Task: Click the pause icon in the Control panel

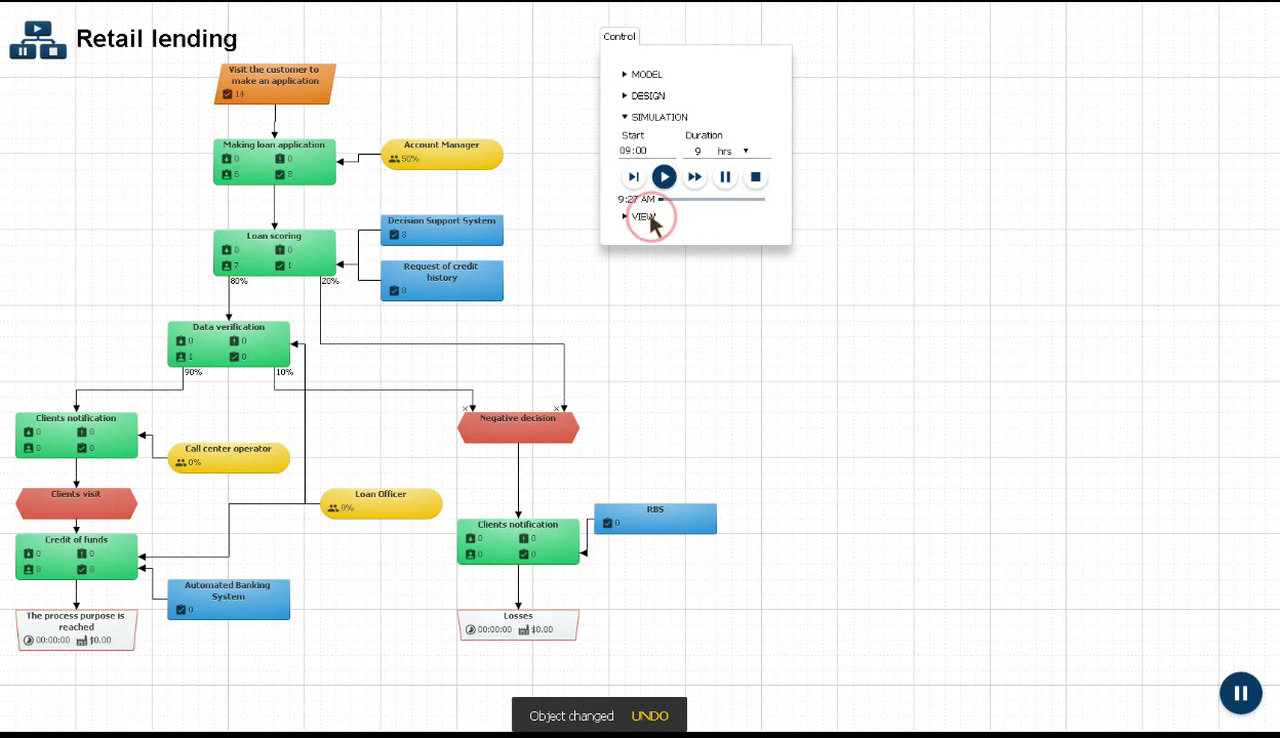Action: click(725, 176)
